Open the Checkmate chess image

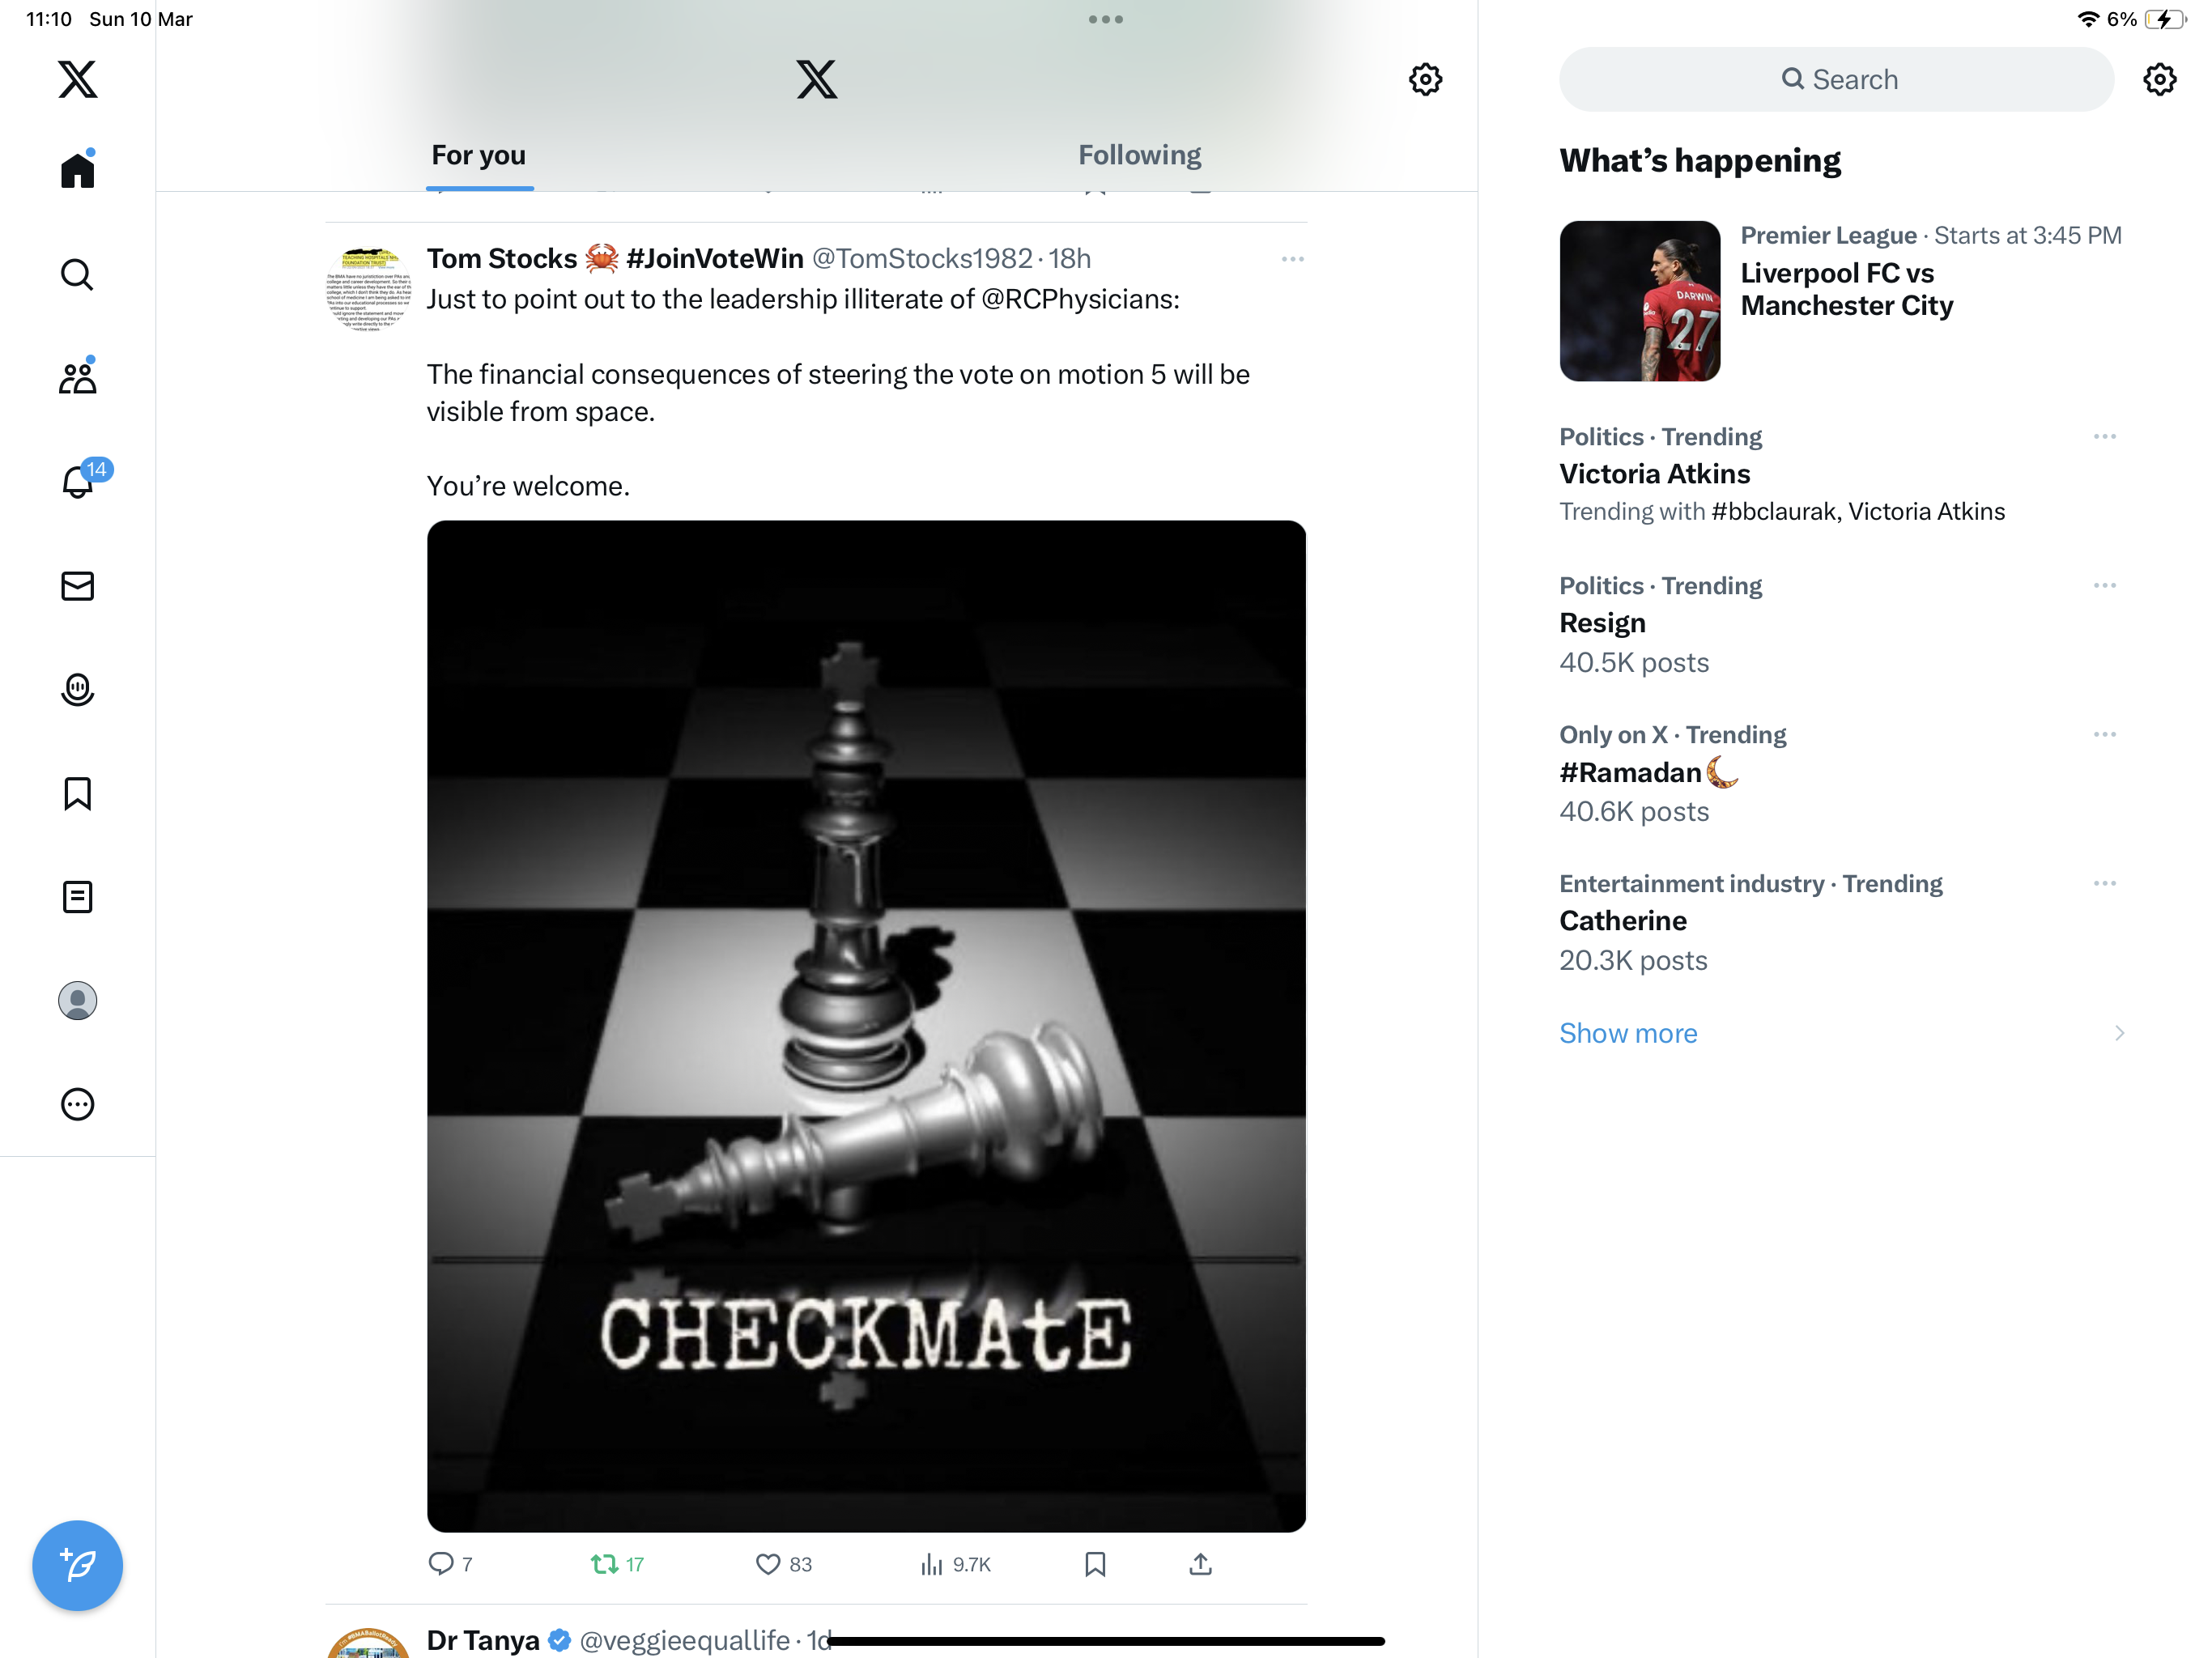(866, 1026)
